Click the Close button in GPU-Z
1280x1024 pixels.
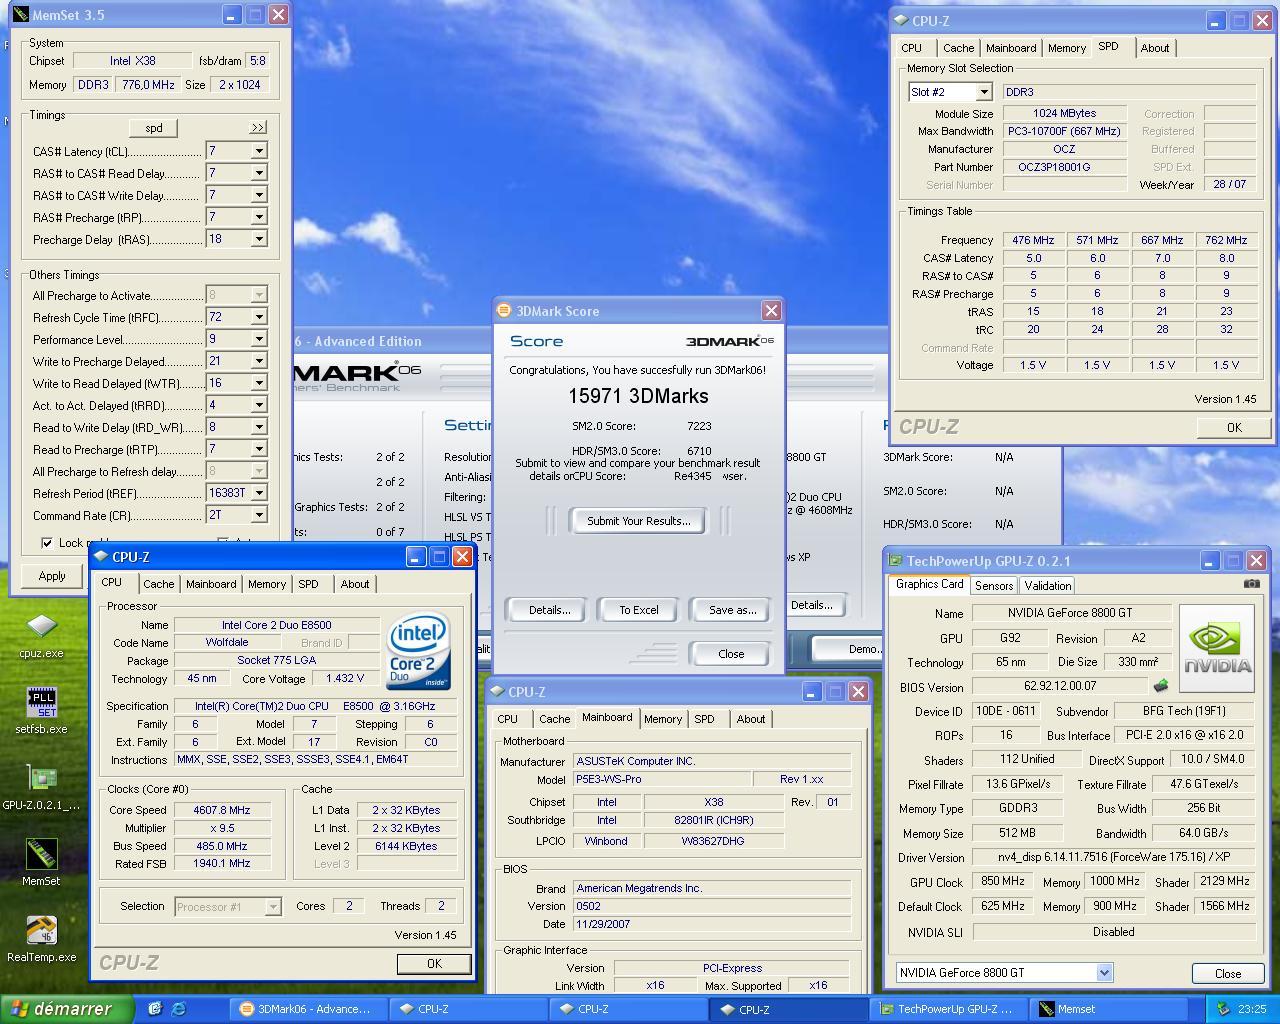click(1227, 973)
